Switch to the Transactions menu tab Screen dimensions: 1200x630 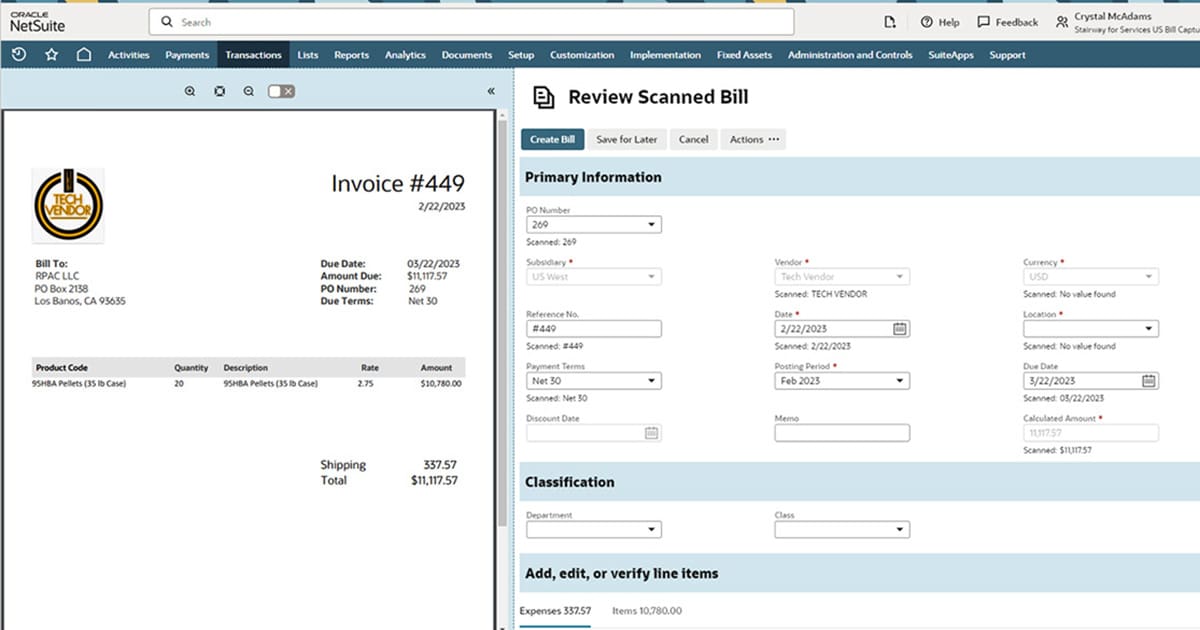(x=253, y=55)
